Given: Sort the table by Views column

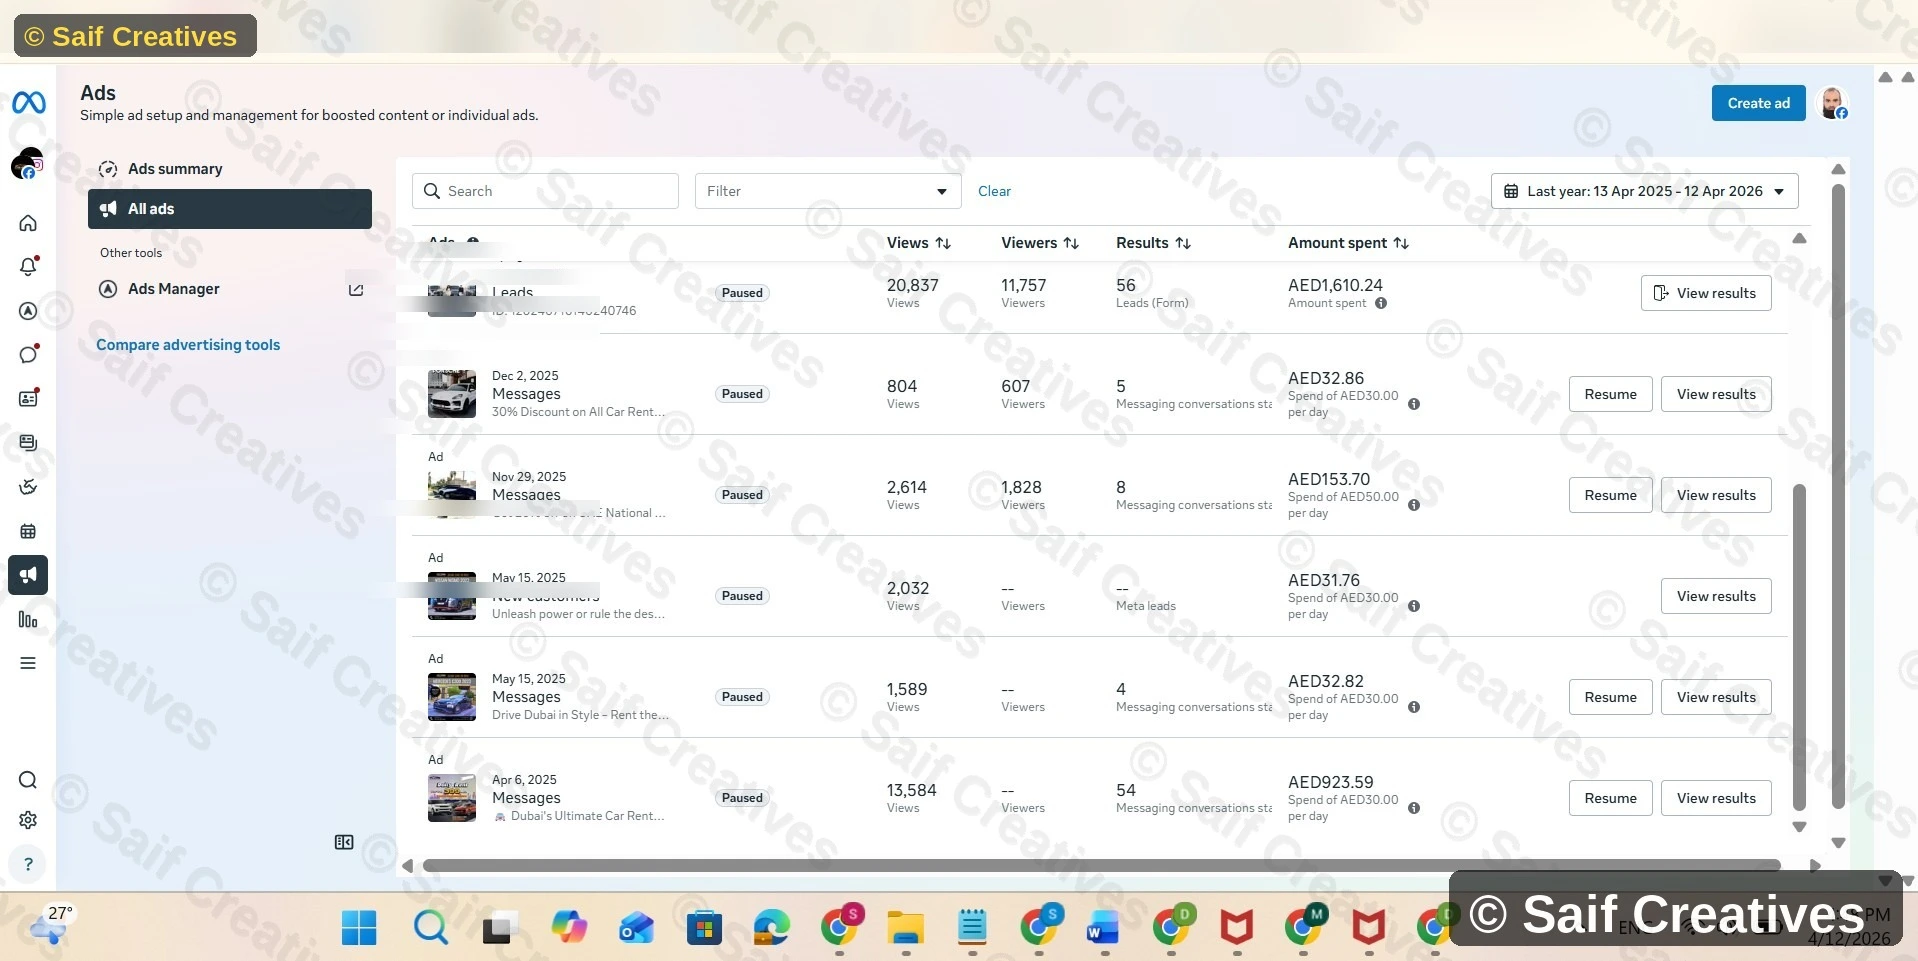Looking at the screenshot, I should click(918, 243).
